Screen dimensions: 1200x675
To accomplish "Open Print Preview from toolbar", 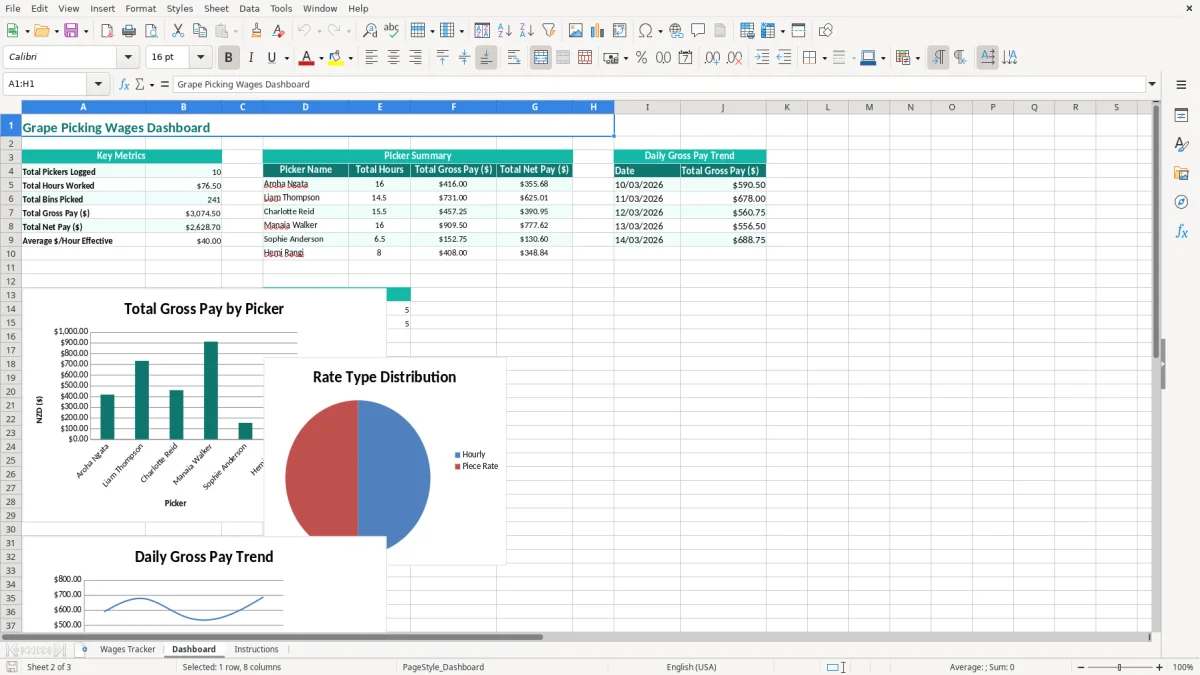I will (x=151, y=31).
